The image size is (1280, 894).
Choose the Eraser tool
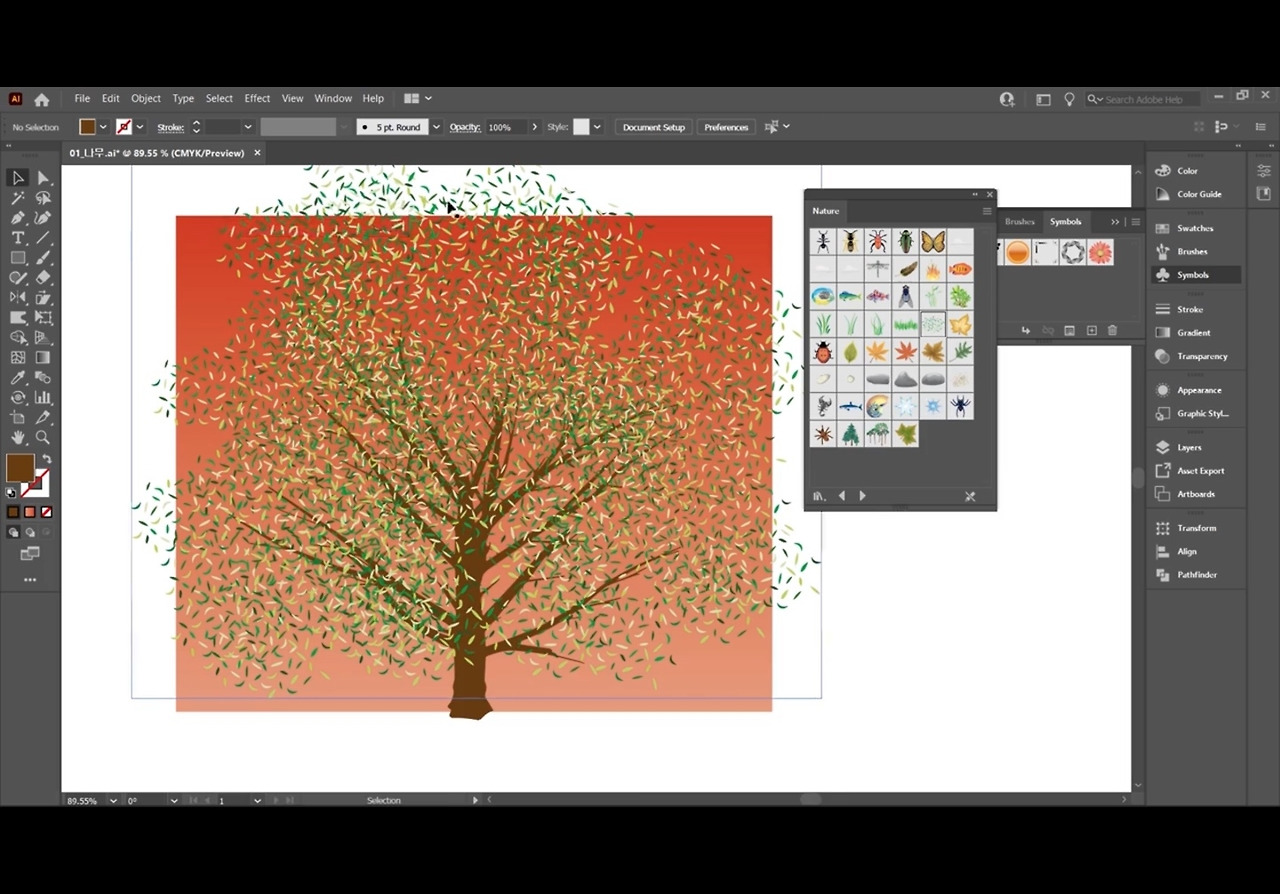click(43, 278)
